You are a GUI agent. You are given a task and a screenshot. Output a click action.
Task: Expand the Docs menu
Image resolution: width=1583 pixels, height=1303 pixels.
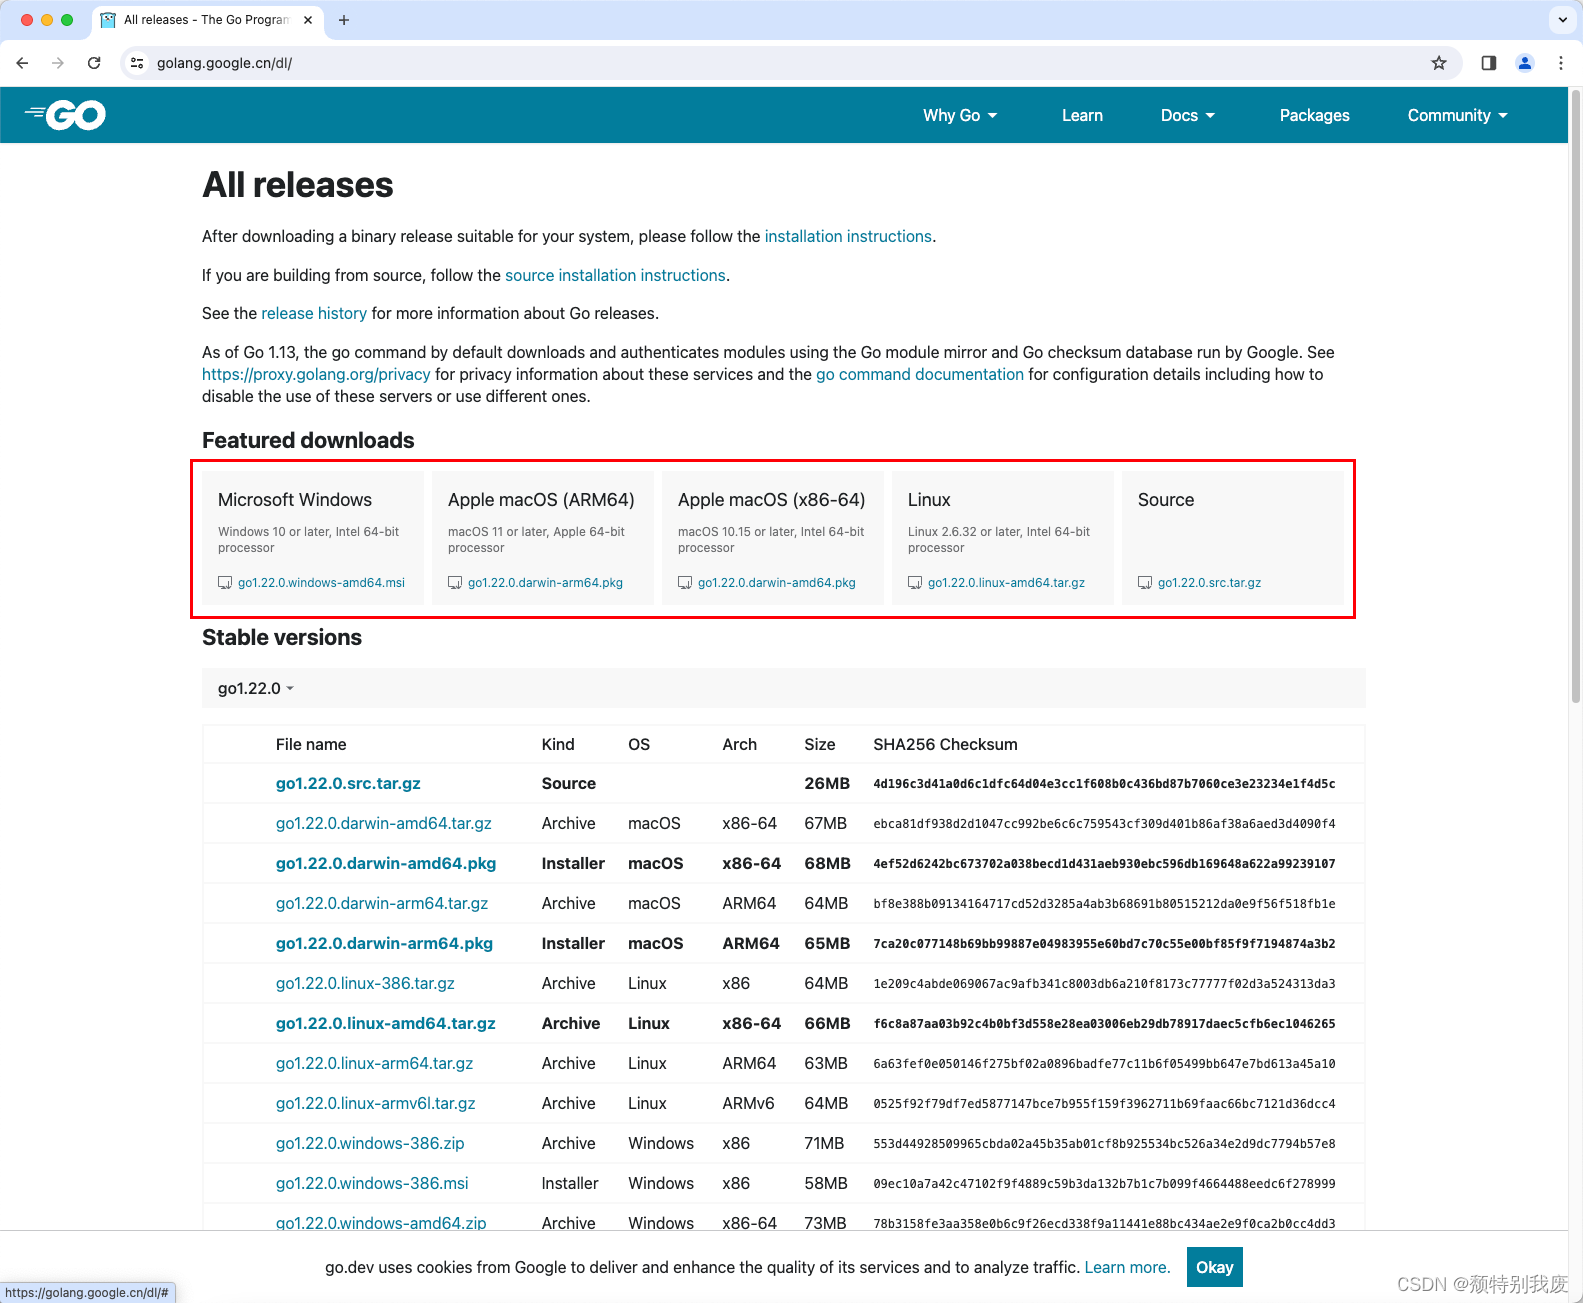click(x=1188, y=115)
